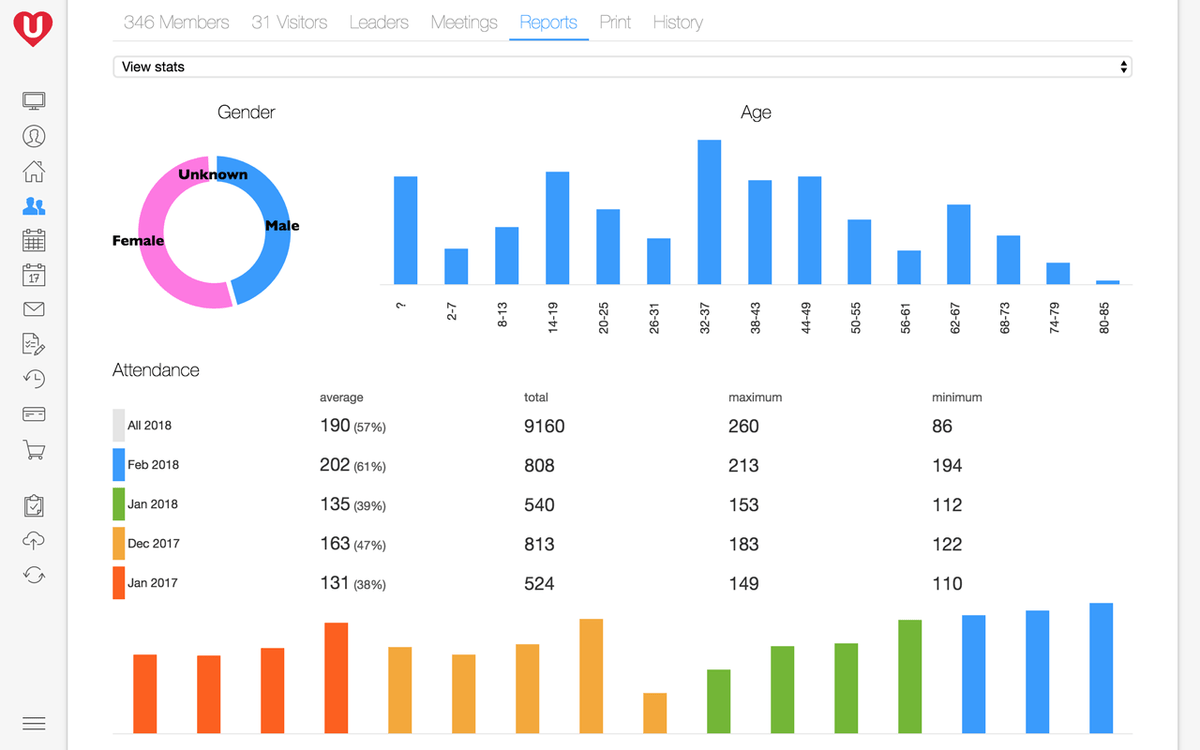
Task: Click the 'Attendance' section heading
Action: (x=156, y=370)
